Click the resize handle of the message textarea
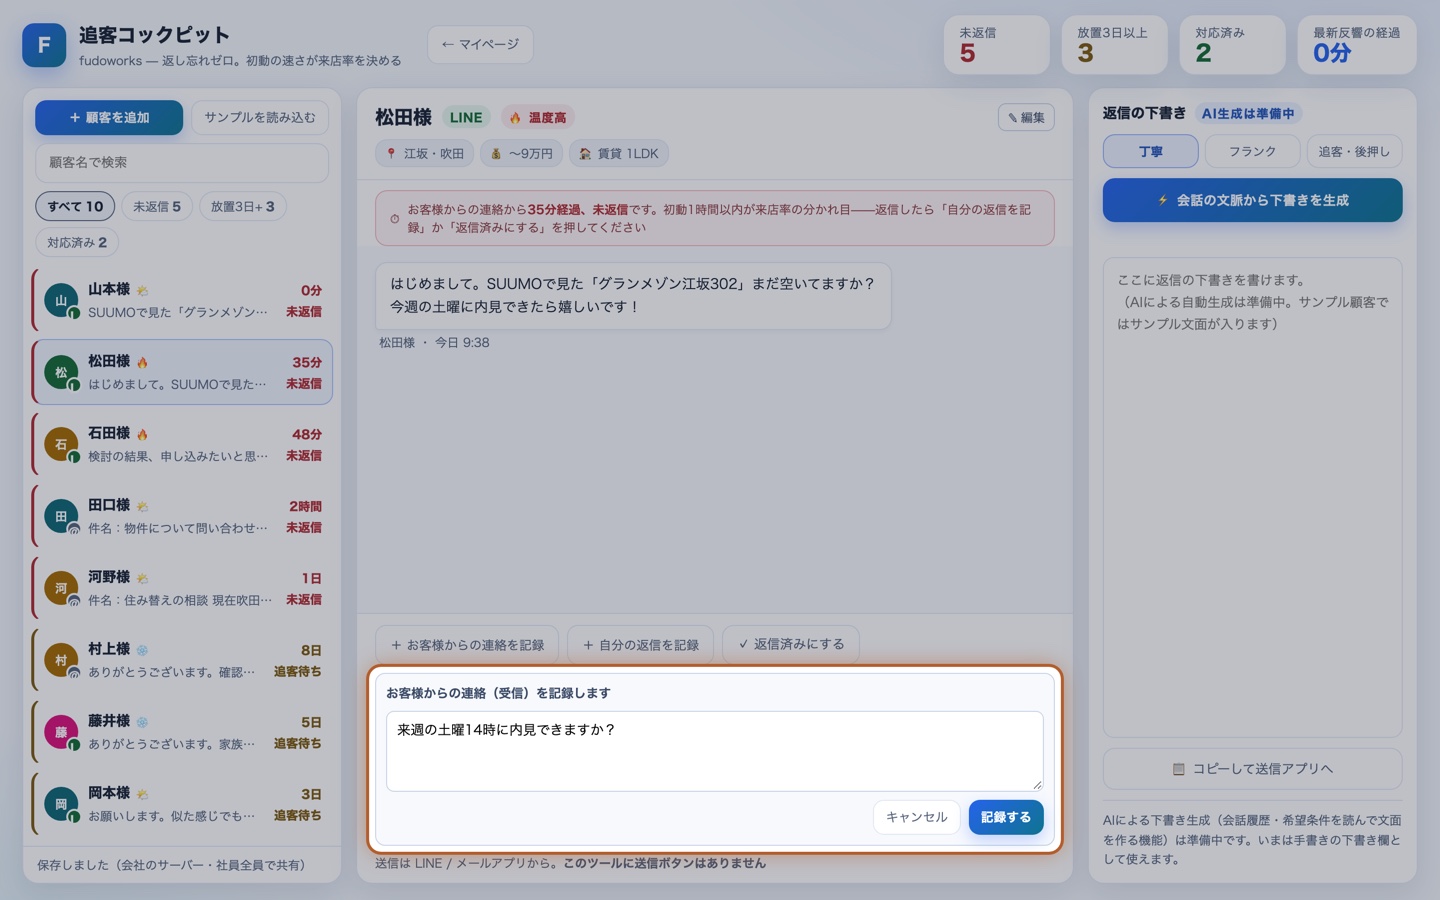The height and width of the screenshot is (900, 1440). [x=1037, y=785]
